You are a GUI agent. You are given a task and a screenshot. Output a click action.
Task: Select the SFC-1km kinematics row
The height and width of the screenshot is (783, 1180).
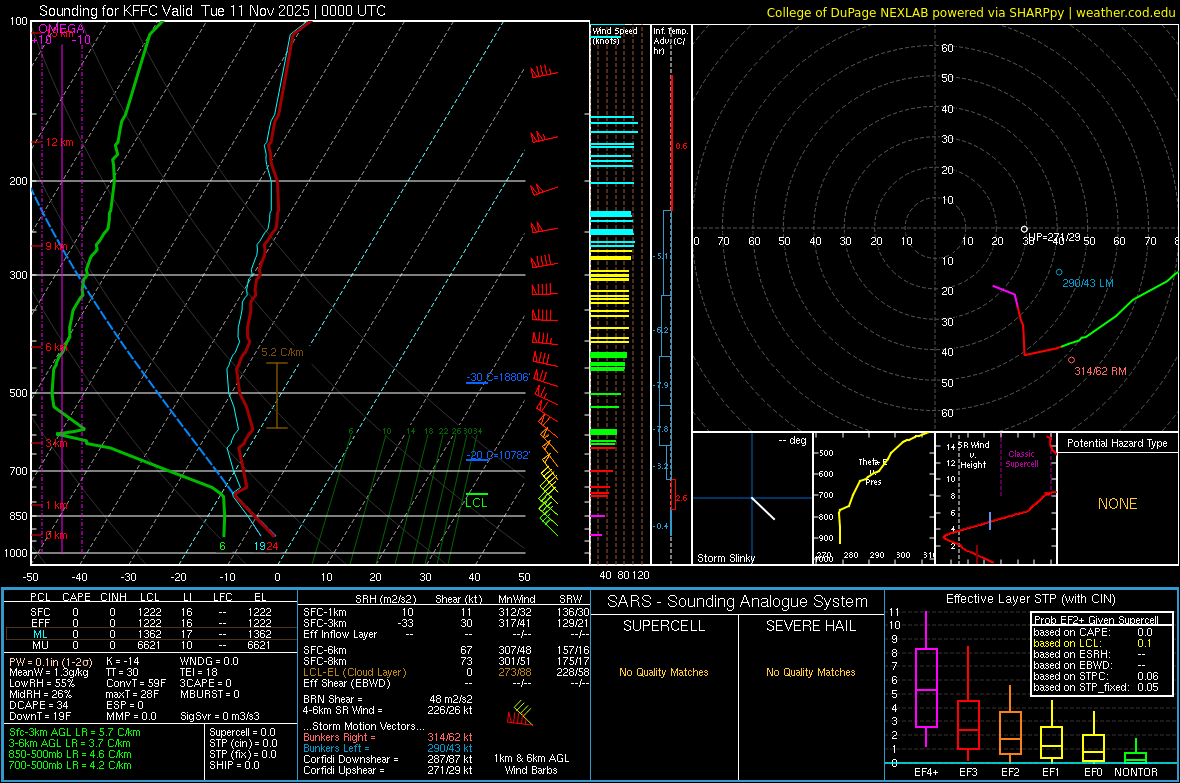pos(446,613)
